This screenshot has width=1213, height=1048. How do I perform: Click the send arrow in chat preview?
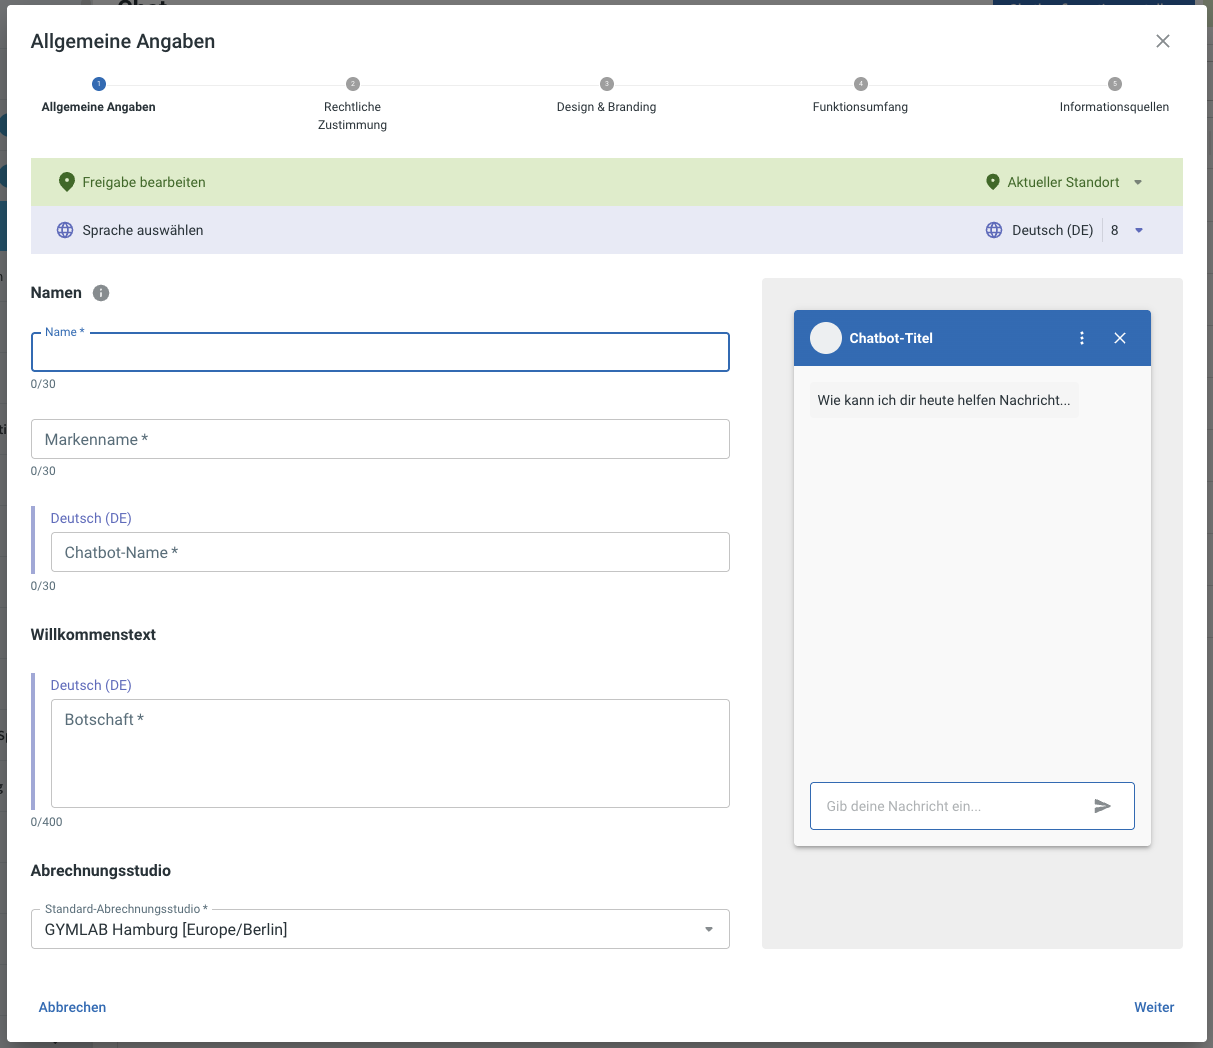pos(1102,806)
